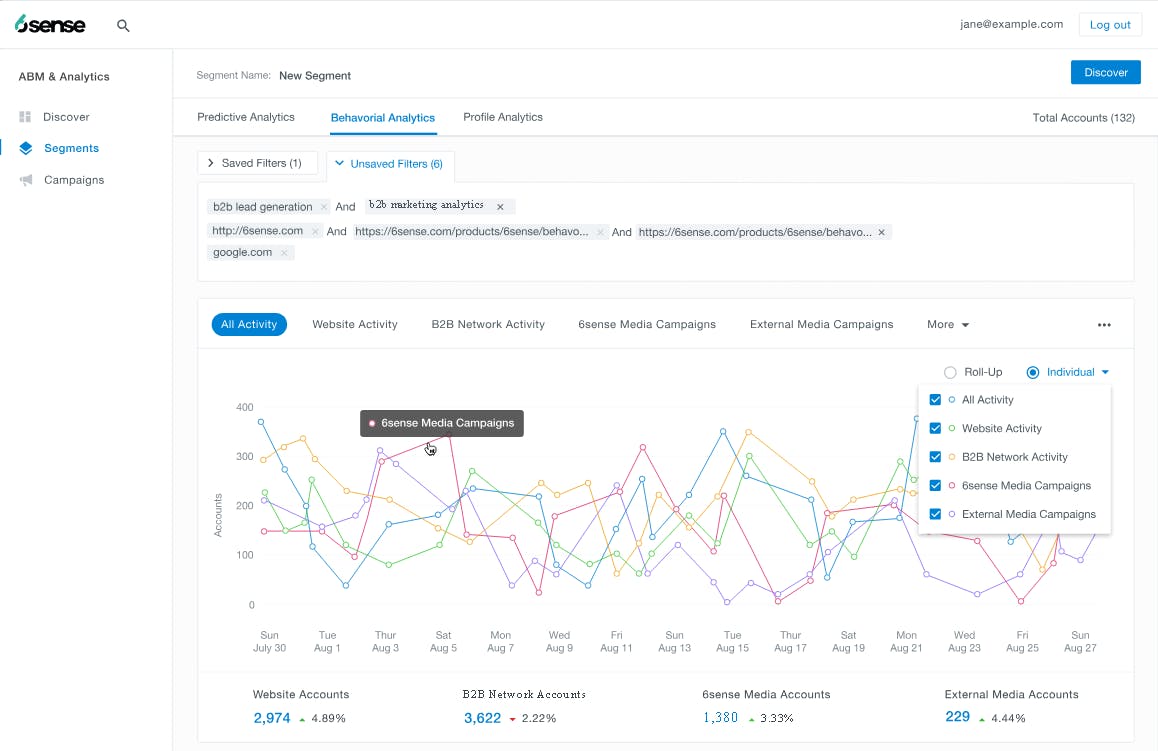Uncheck the All Activity checkbox
Screen dimensions: 1158x751
(935, 400)
